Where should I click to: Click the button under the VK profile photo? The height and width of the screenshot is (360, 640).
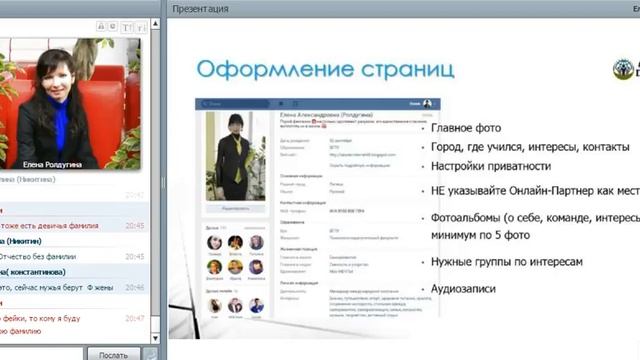point(236,209)
